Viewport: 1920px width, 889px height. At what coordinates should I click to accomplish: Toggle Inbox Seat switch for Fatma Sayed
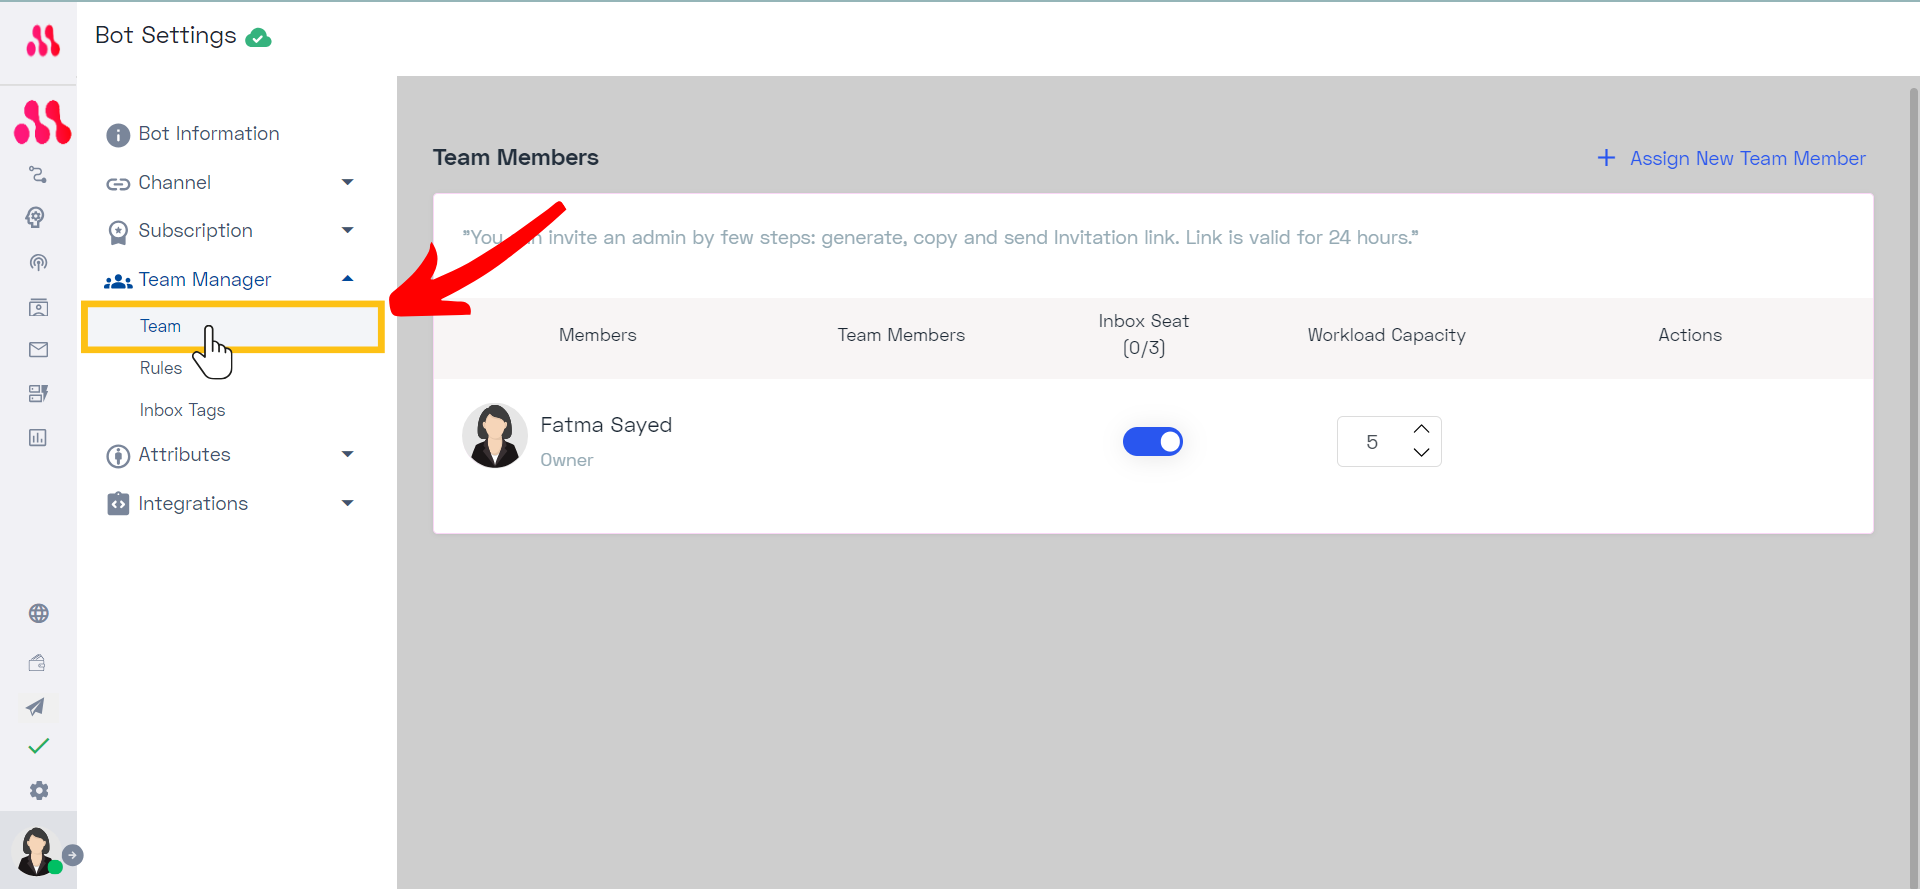tap(1152, 441)
